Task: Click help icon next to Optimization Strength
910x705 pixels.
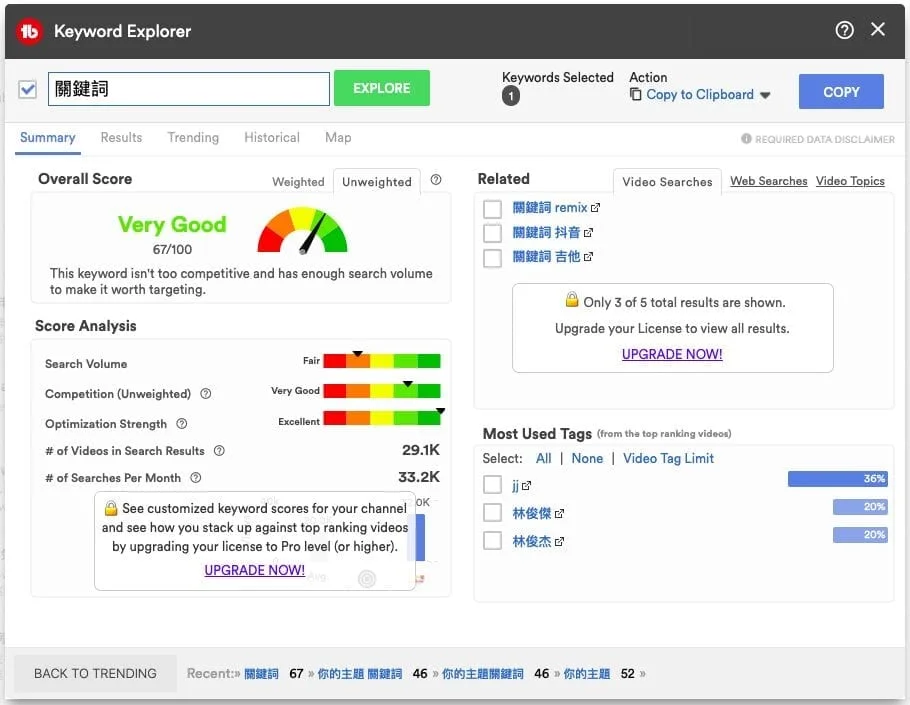Action: click(x=182, y=424)
